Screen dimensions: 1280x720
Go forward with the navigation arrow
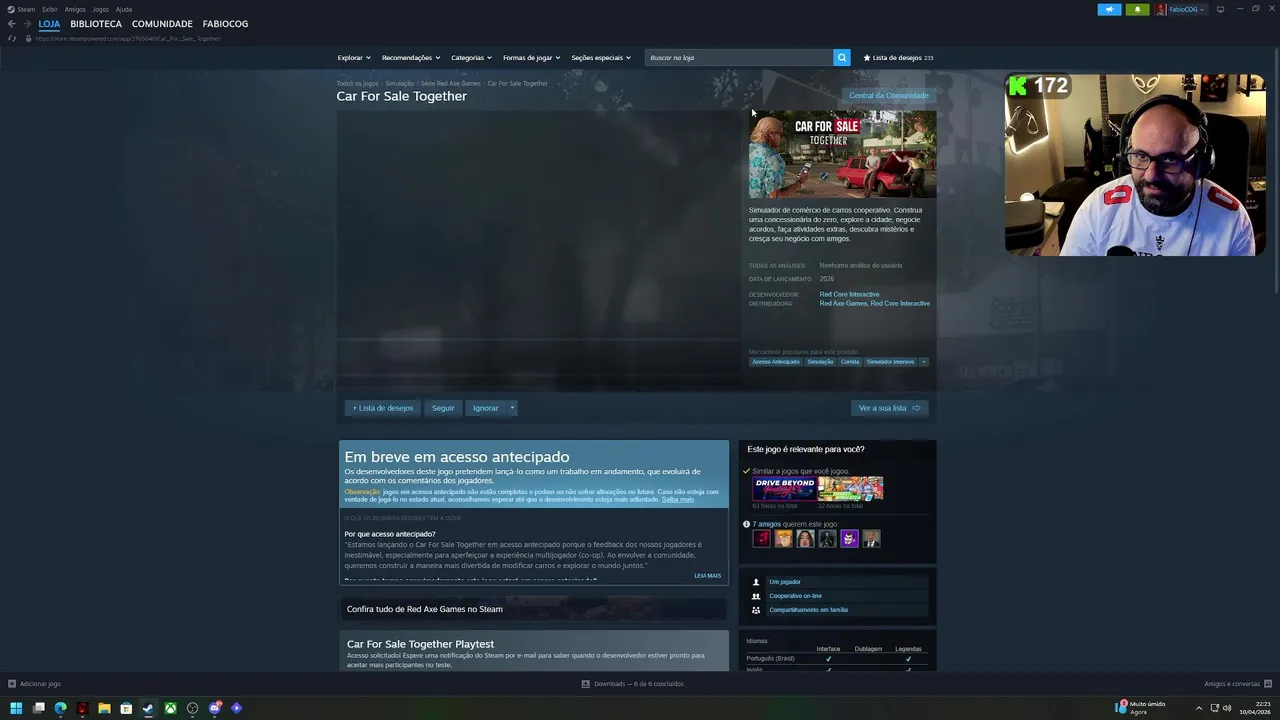click(x=27, y=24)
